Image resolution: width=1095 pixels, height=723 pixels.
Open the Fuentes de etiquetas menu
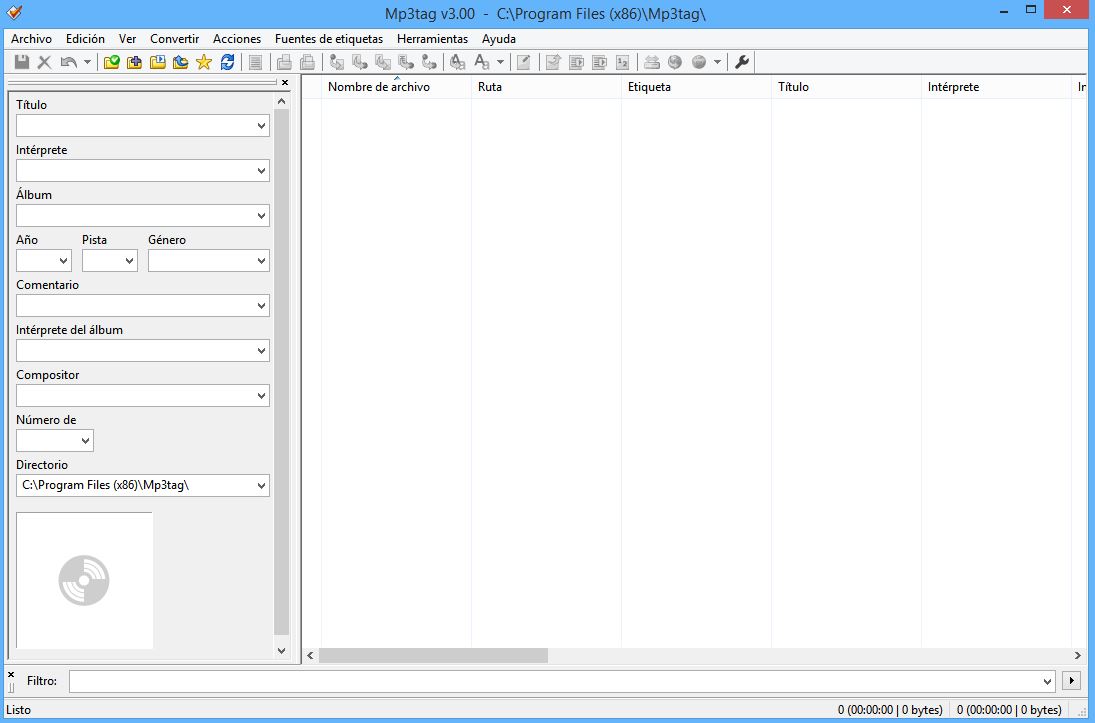[x=329, y=39]
